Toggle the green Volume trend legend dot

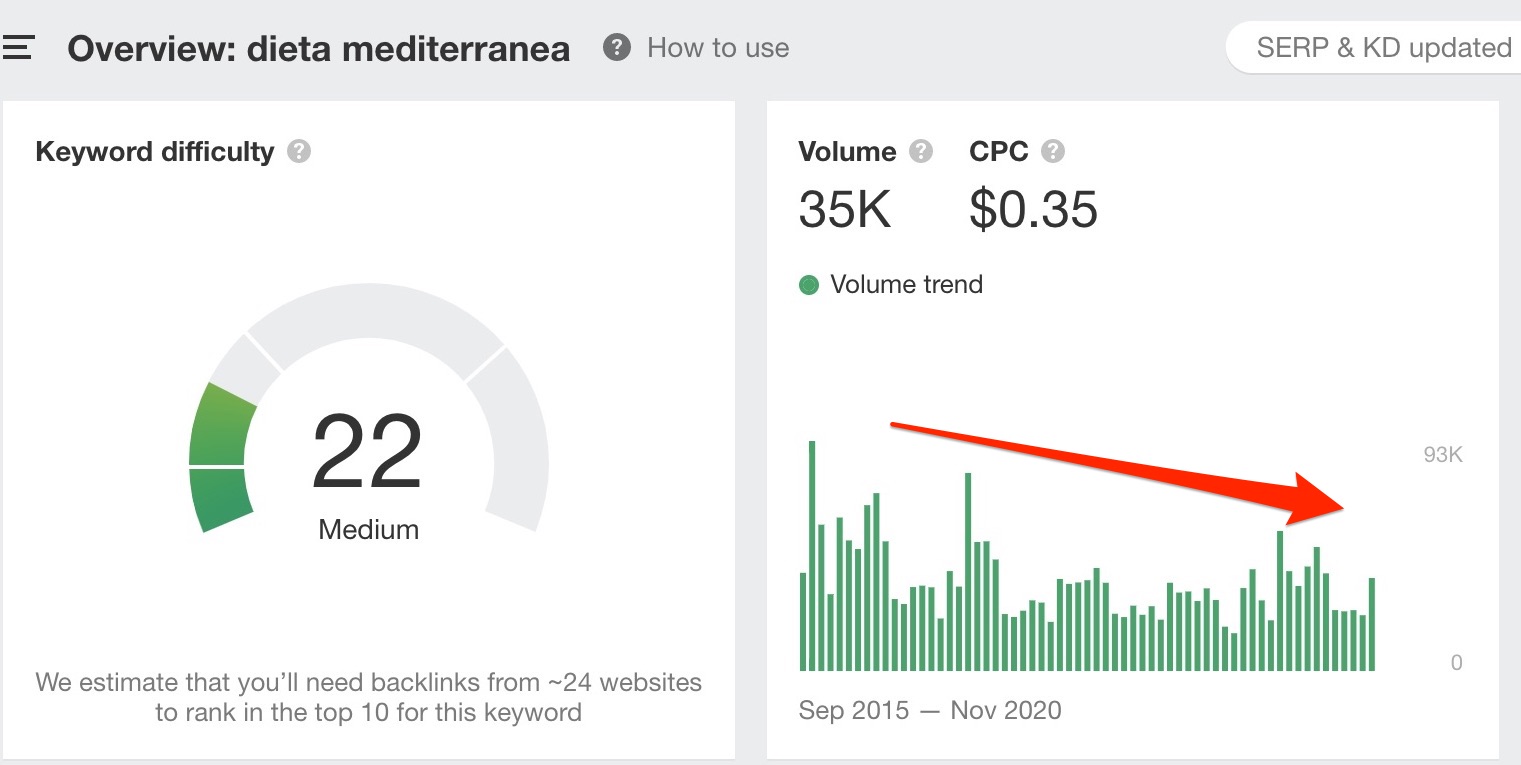click(x=809, y=285)
